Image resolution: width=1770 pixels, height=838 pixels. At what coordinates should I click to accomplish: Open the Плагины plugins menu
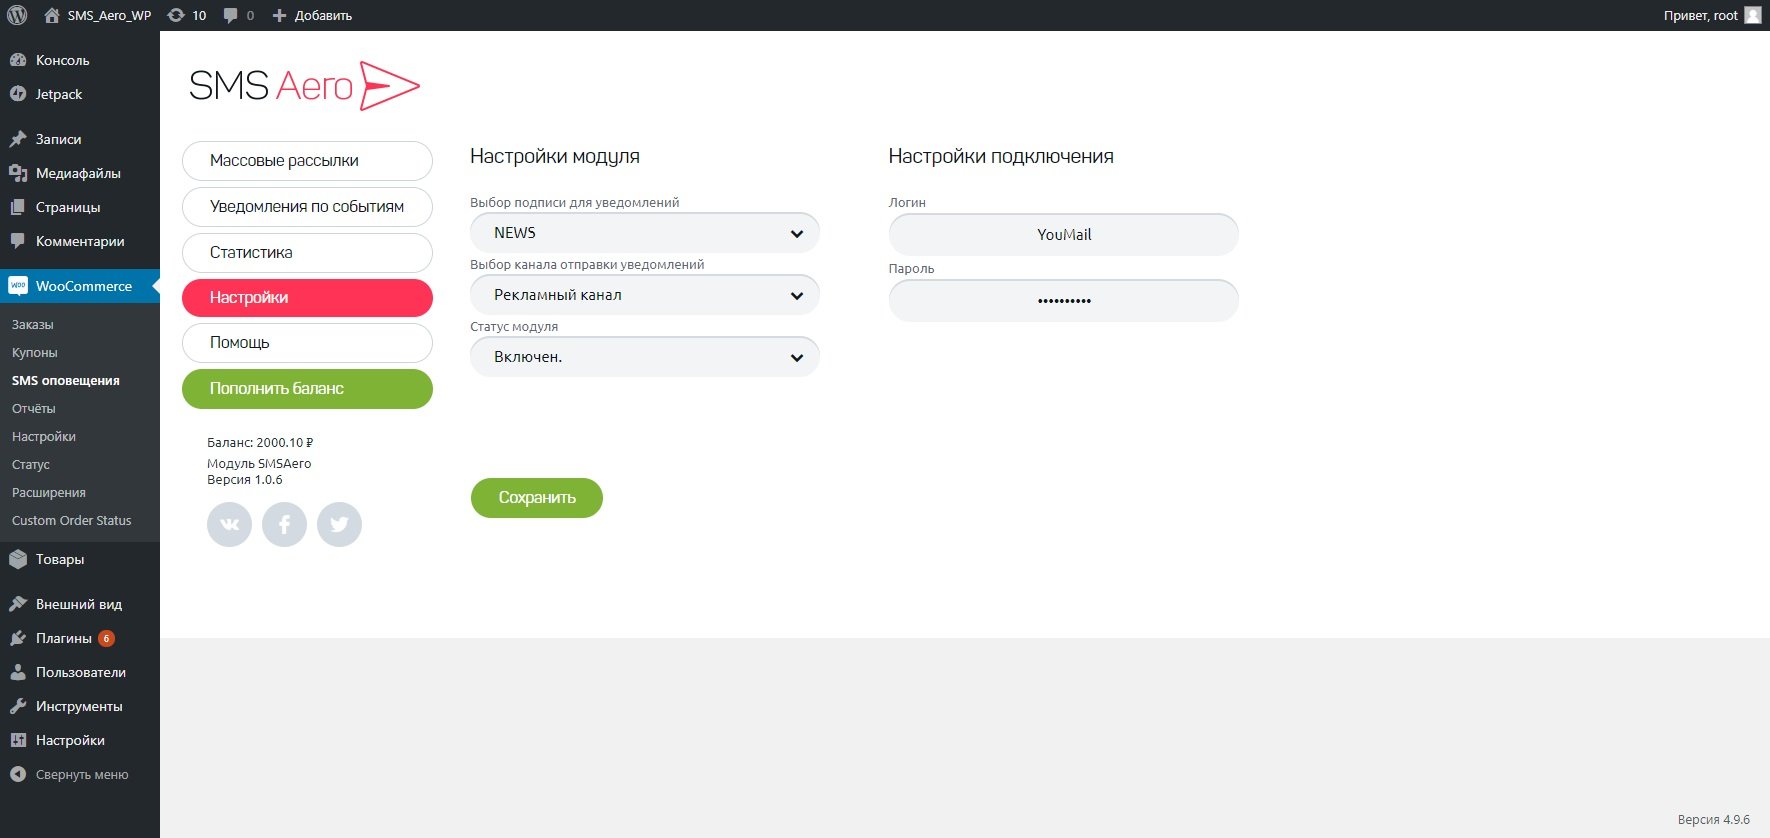coord(80,638)
